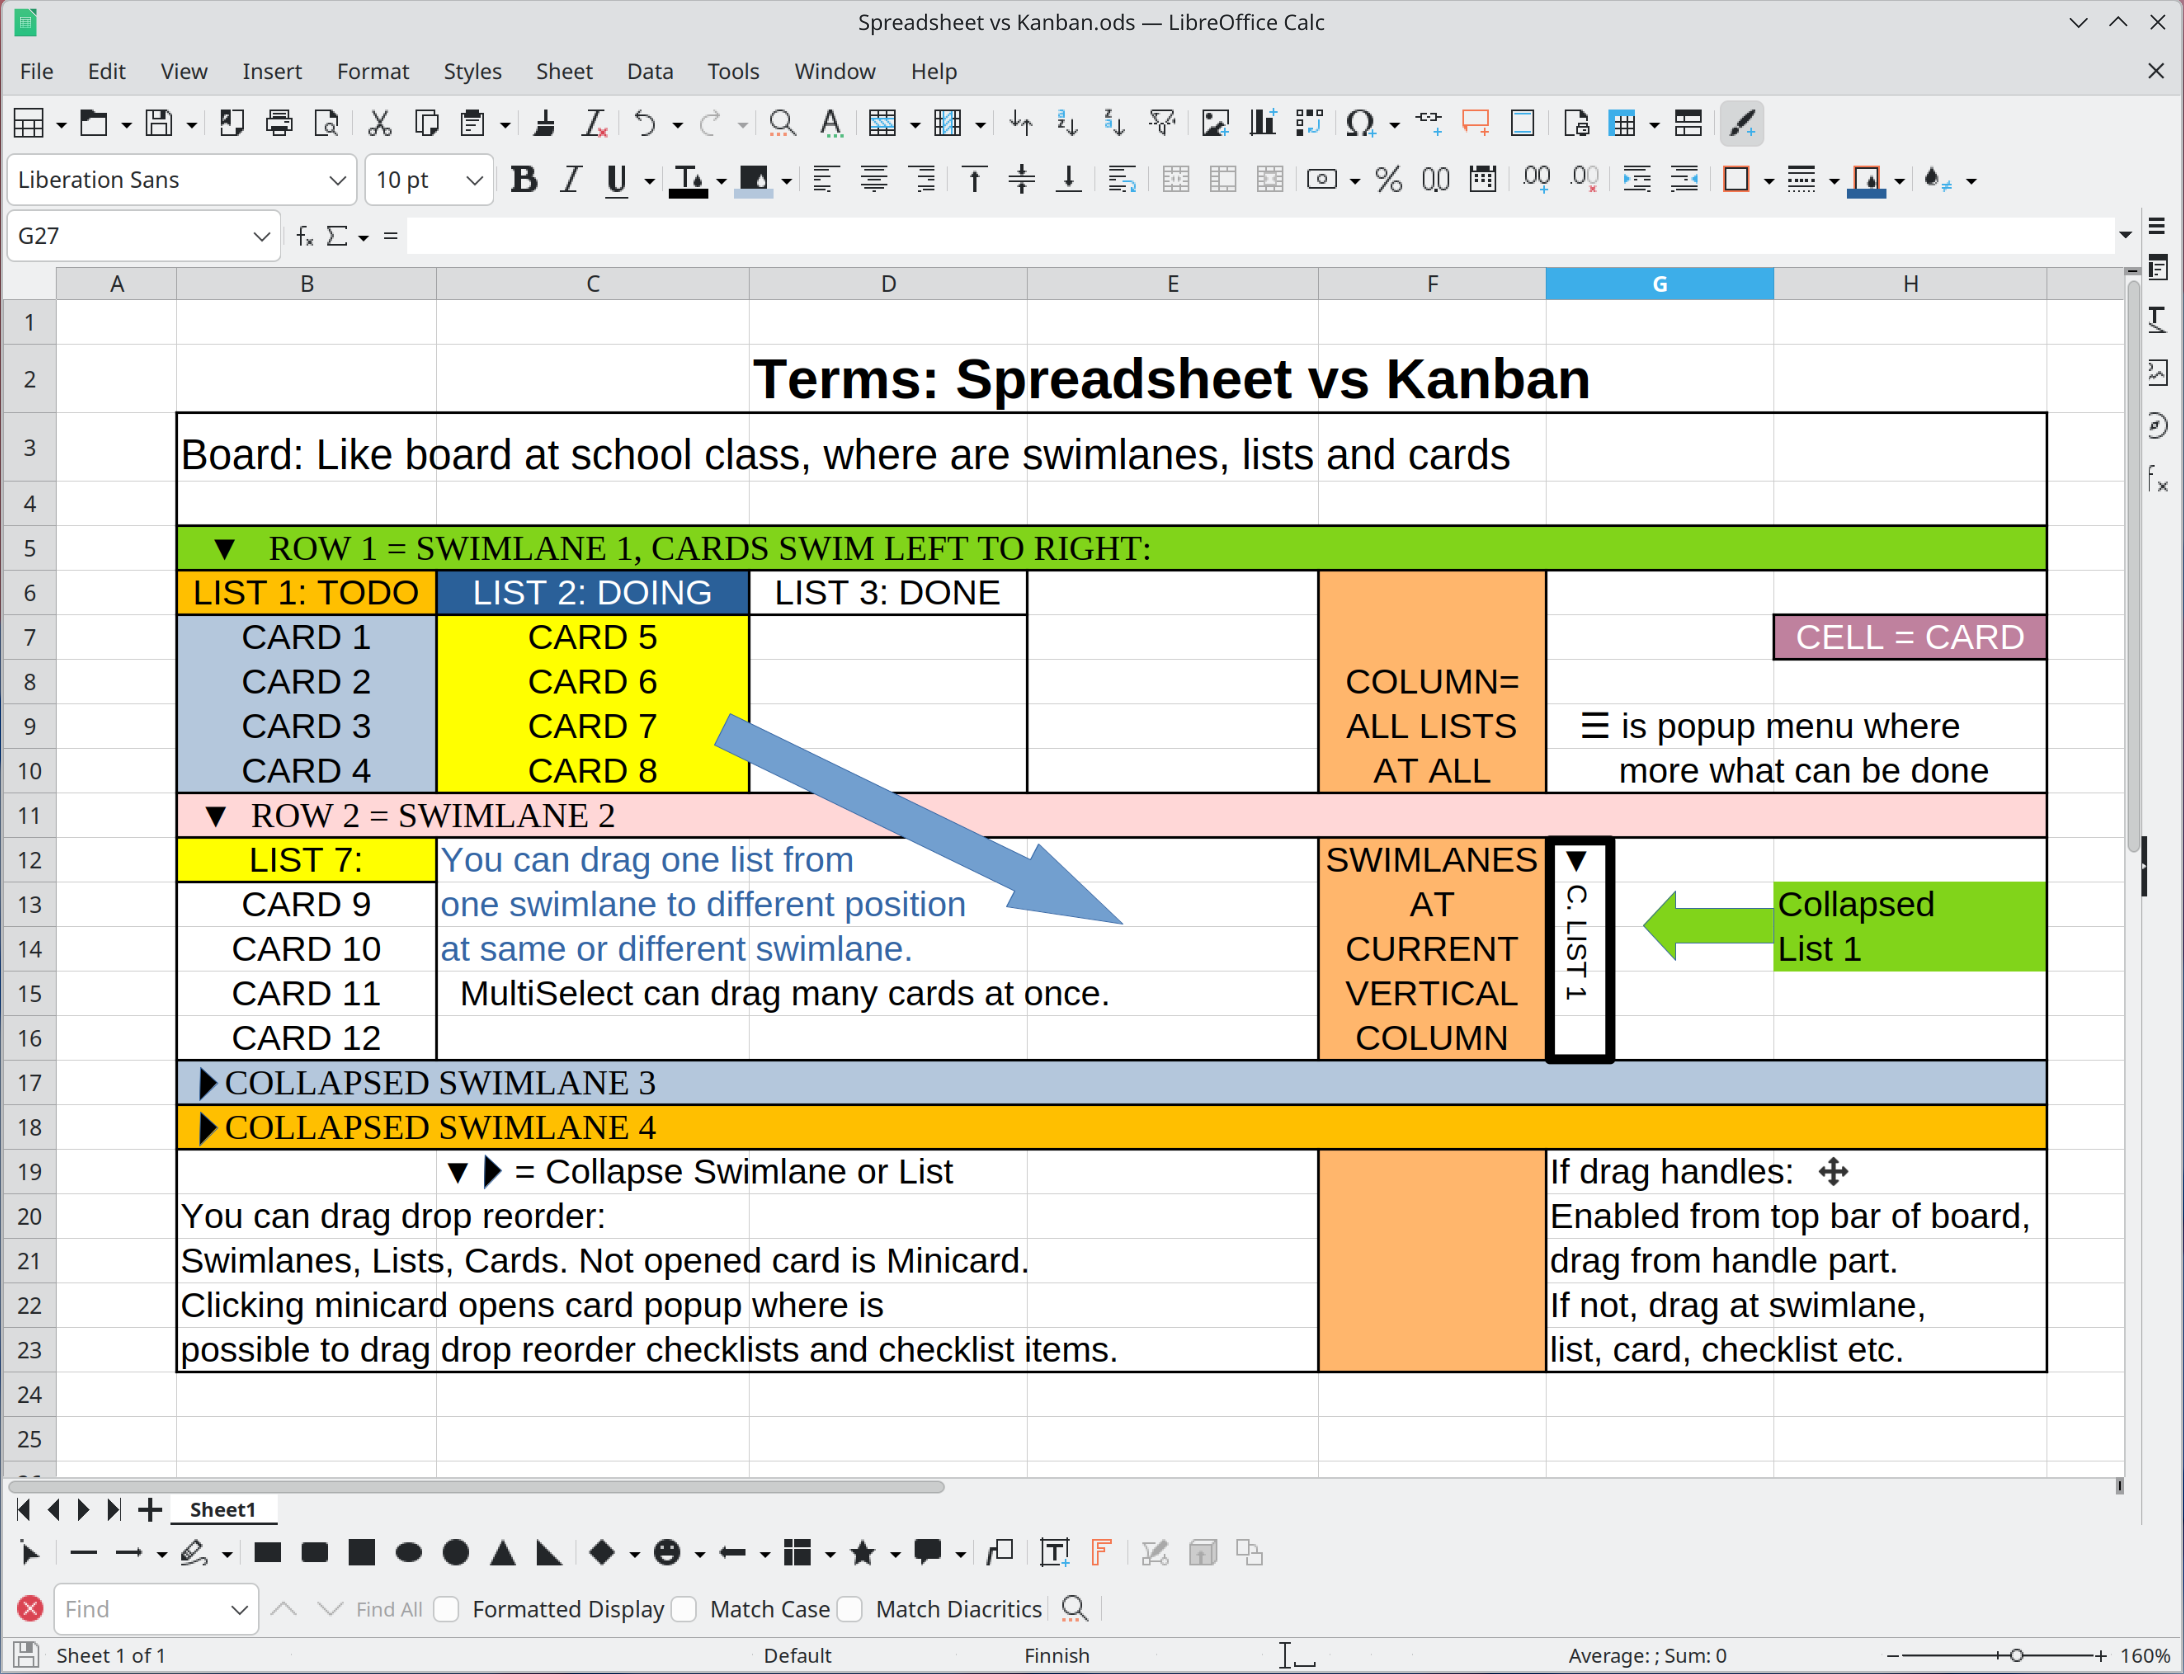Switch to the Sheet1 tab
This screenshot has width=2184, height=1674.
(x=222, y=1509)
